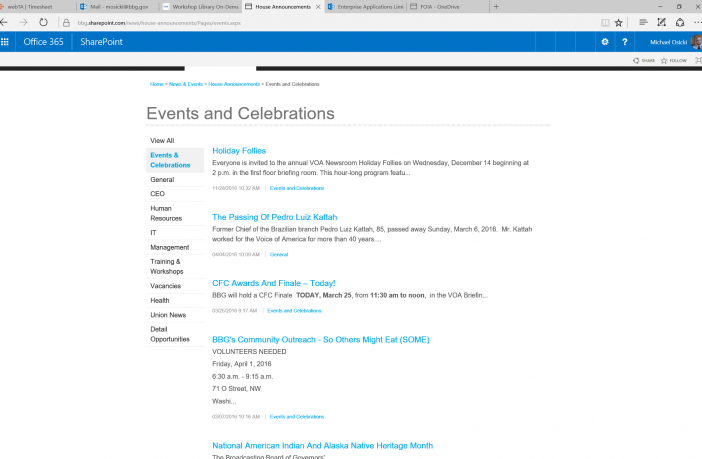
Task: Click Michael Osicki's profile picture
Action: point(697,42)
